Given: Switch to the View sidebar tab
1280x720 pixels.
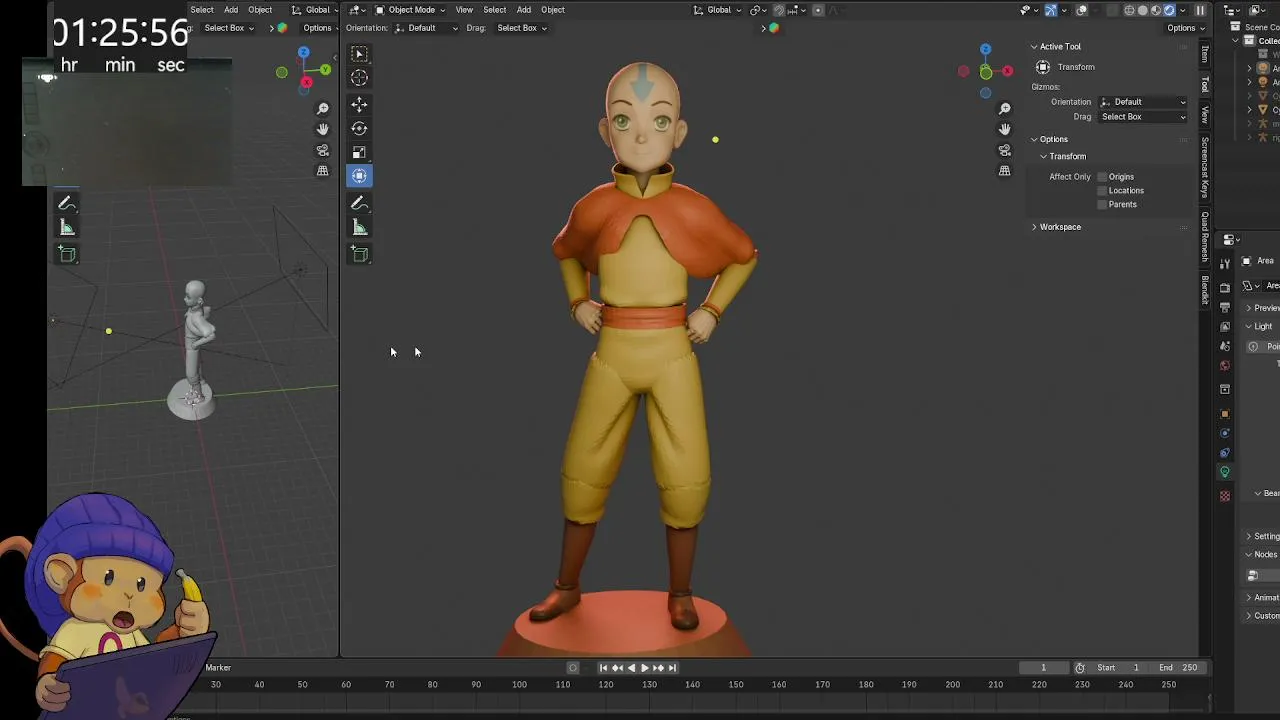Looking at the screenshot, I should tap(1205, 115).
